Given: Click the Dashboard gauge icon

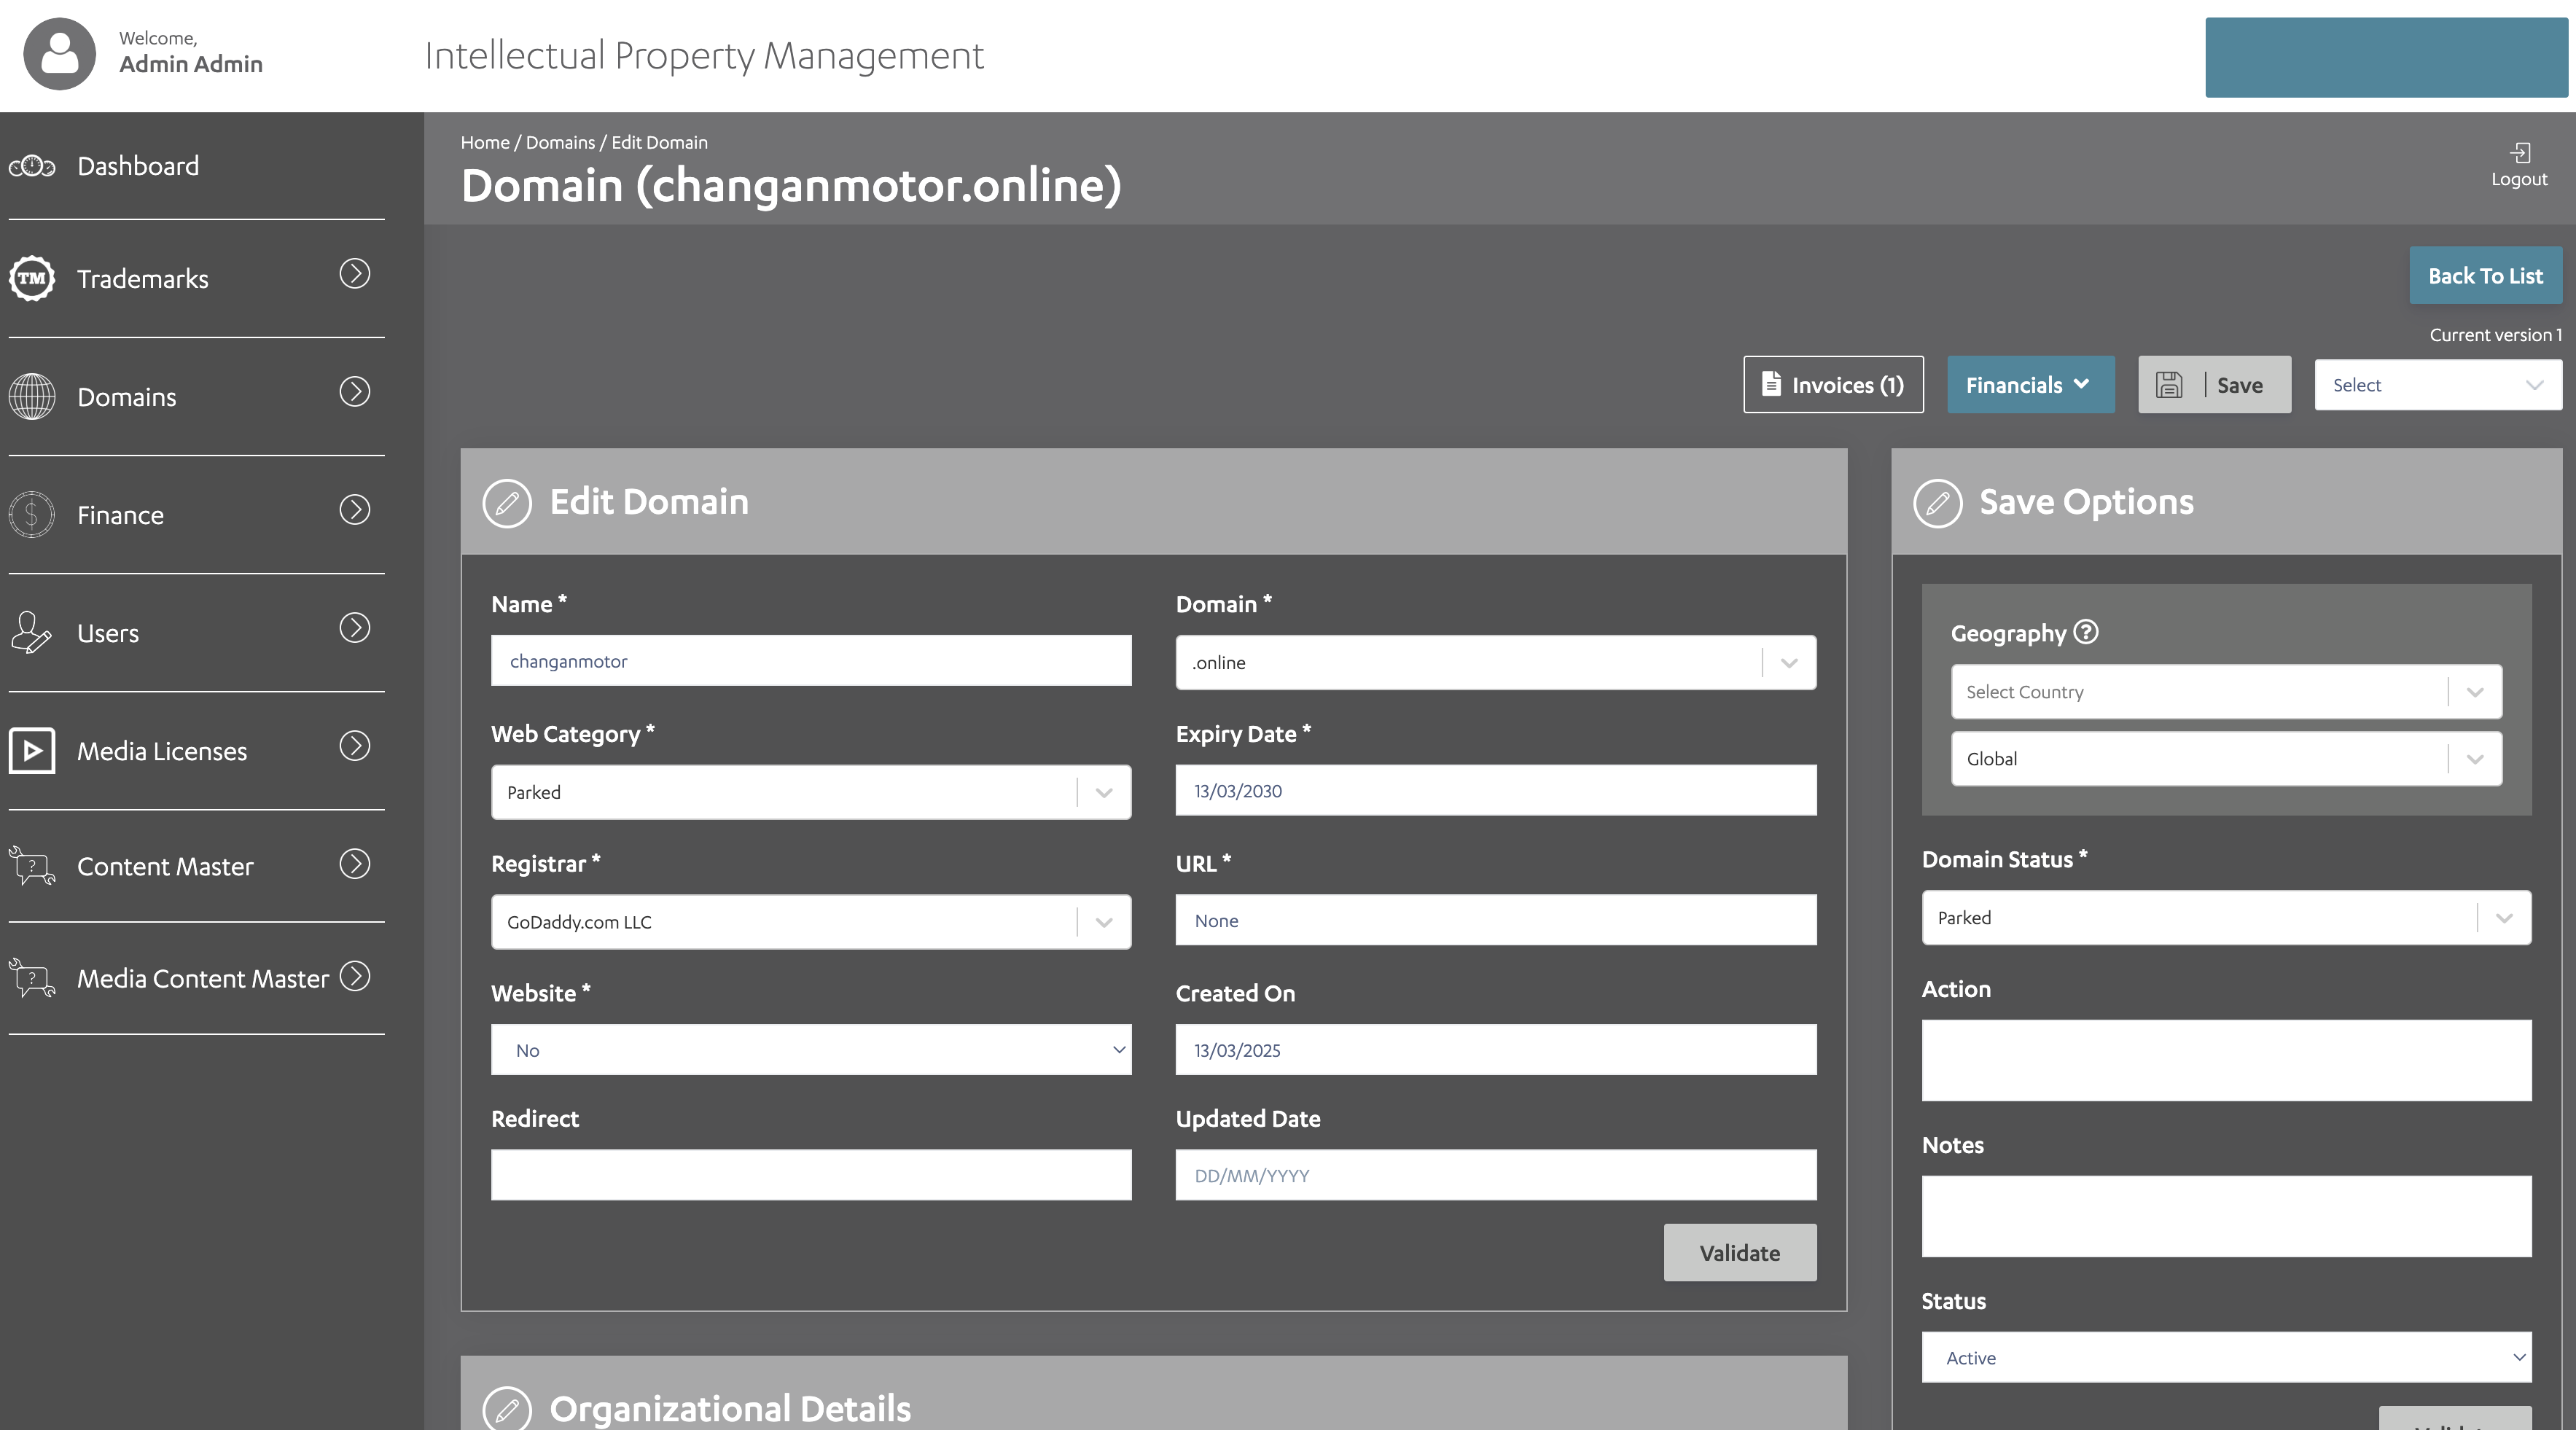Looking at the screenshot, I should coord(32,166).
